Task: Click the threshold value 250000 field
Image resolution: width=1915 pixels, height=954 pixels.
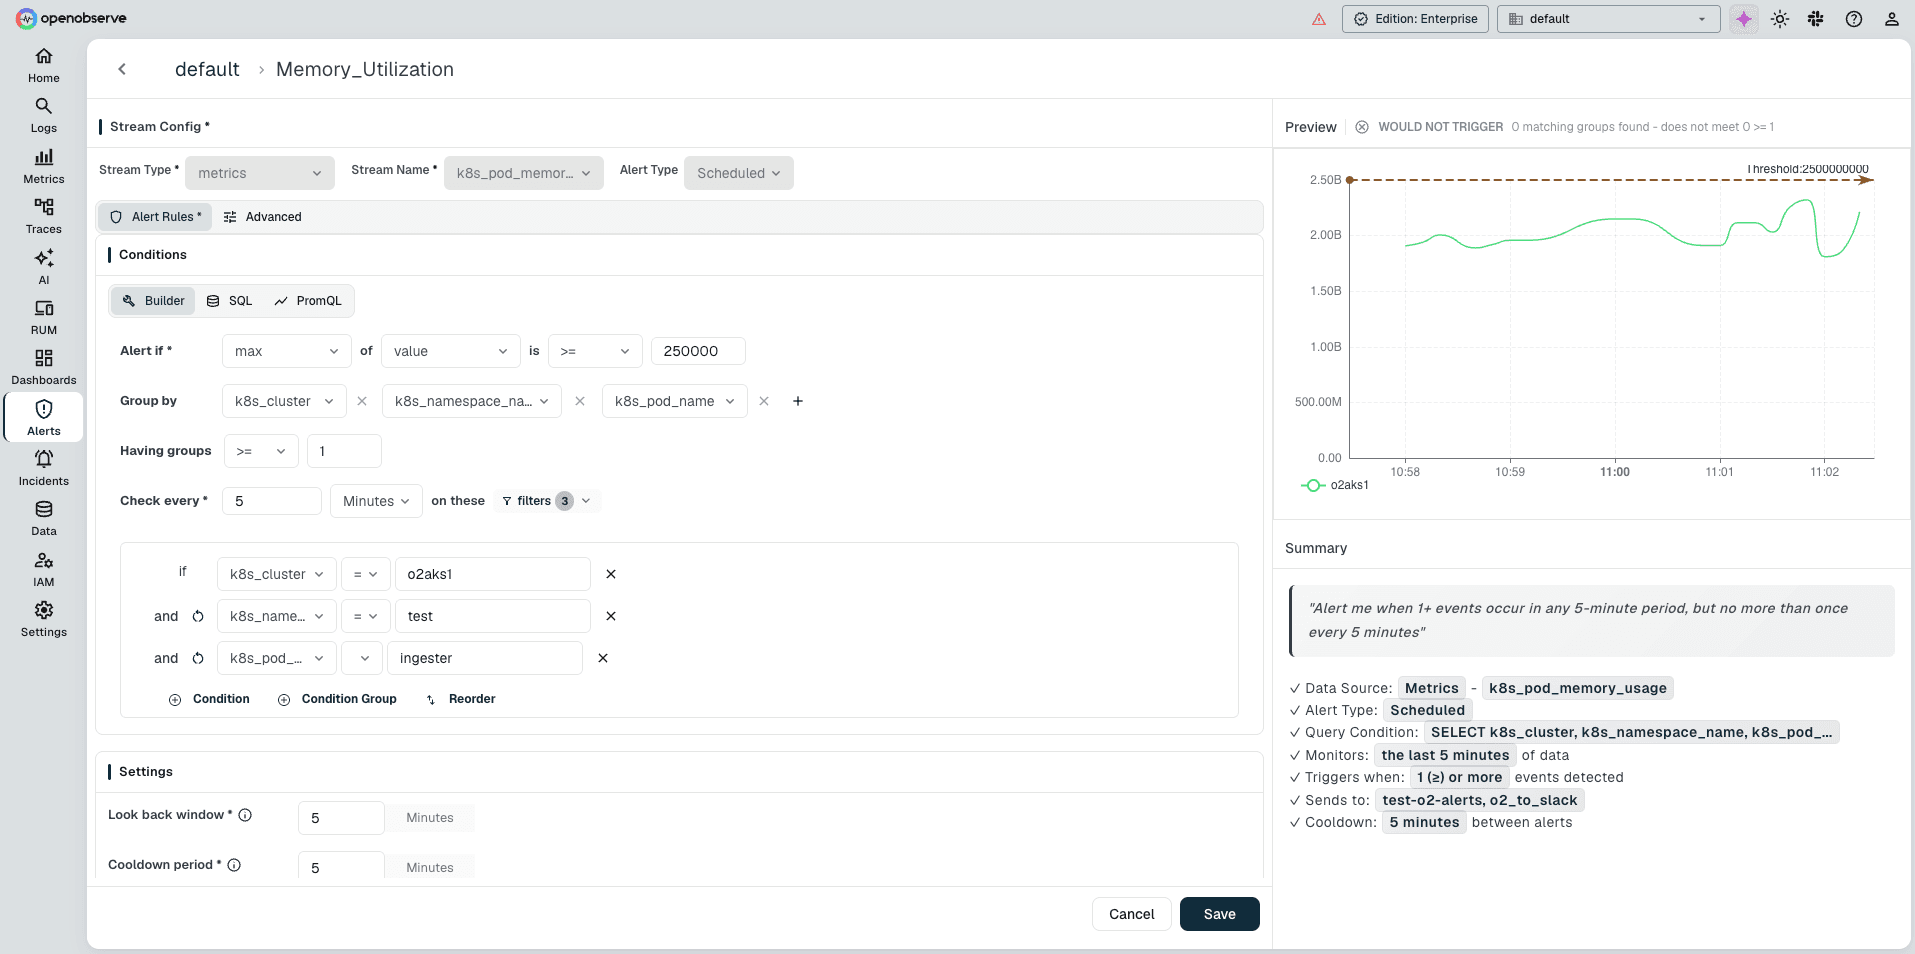Action: (698, 351)
